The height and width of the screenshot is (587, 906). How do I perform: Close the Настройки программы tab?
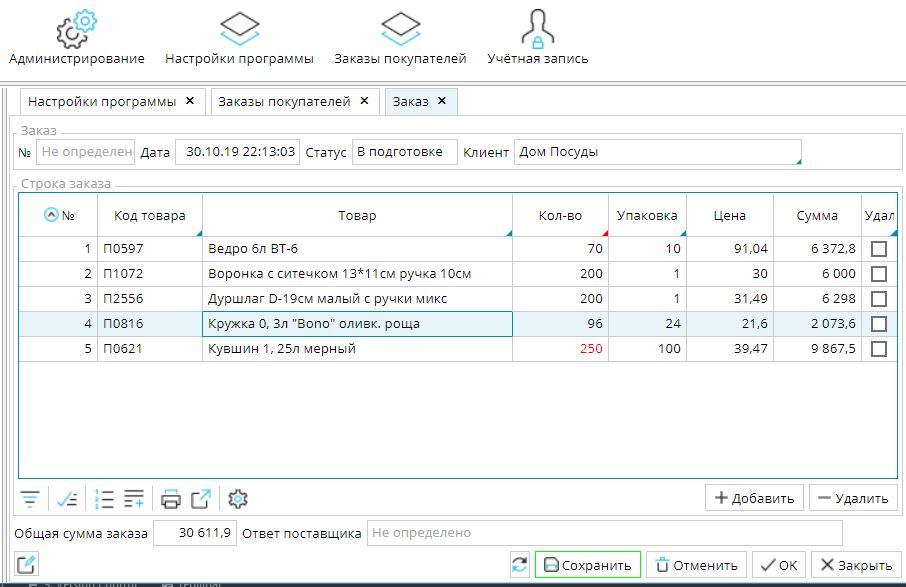pyautogui.click(x=190, y=101)
